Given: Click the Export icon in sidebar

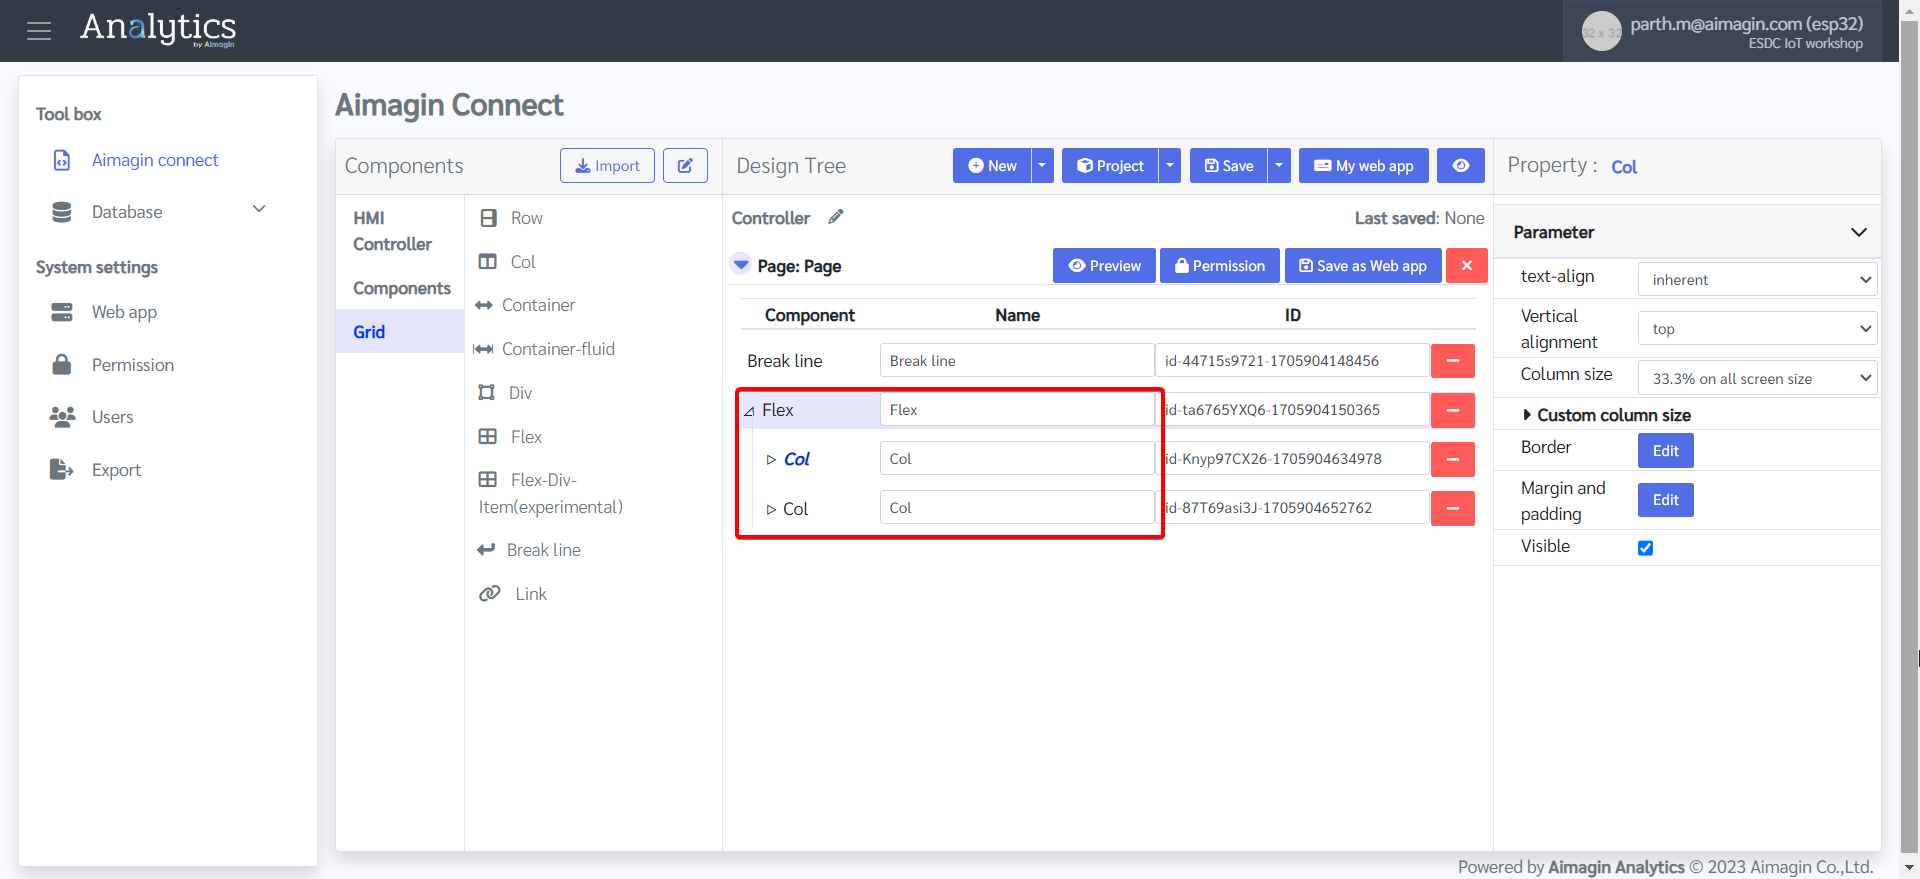Looking at the screenshot, I should point(62,469).
